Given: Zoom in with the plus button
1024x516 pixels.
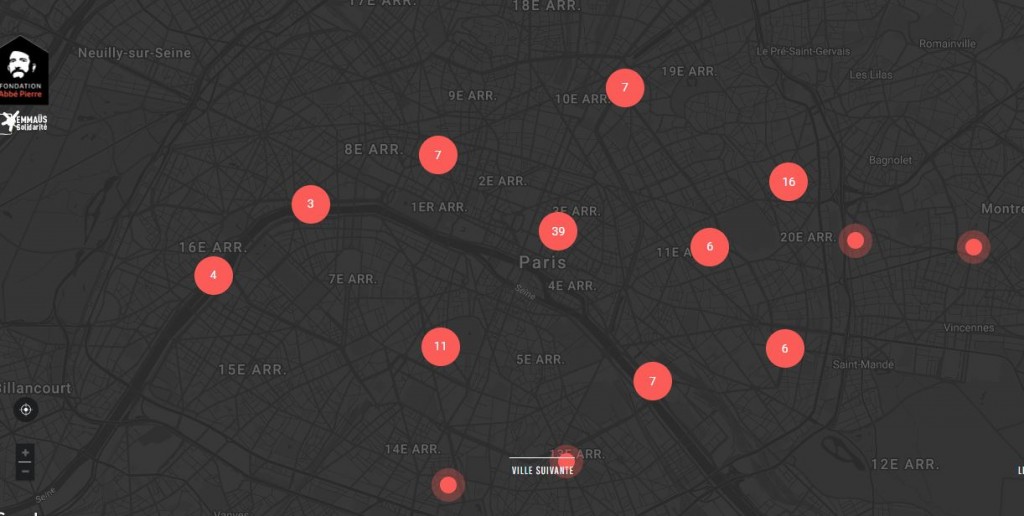Looking at the screenshot, I should tap(26, 453).
